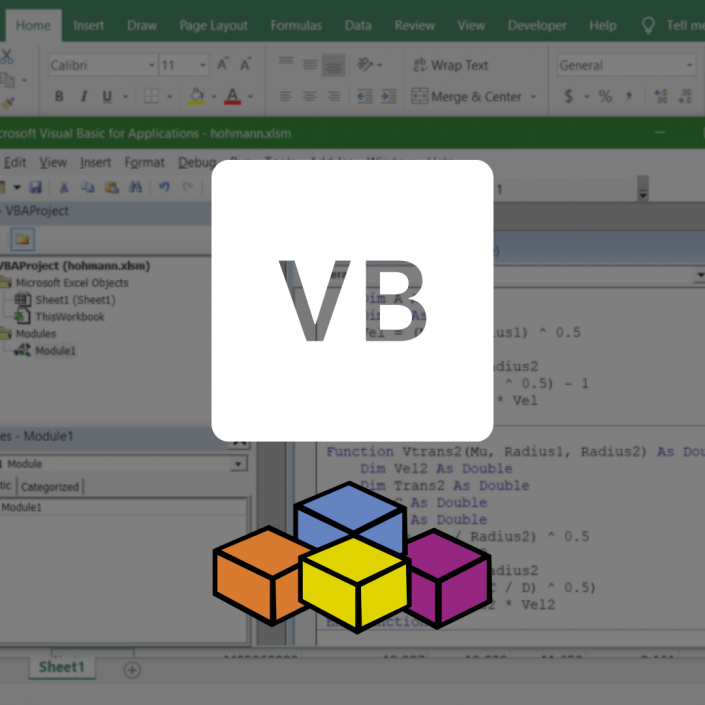This screenshot has height=705, width=705.
Task: Click Increase Font Size icon
Action: [223, 65]
